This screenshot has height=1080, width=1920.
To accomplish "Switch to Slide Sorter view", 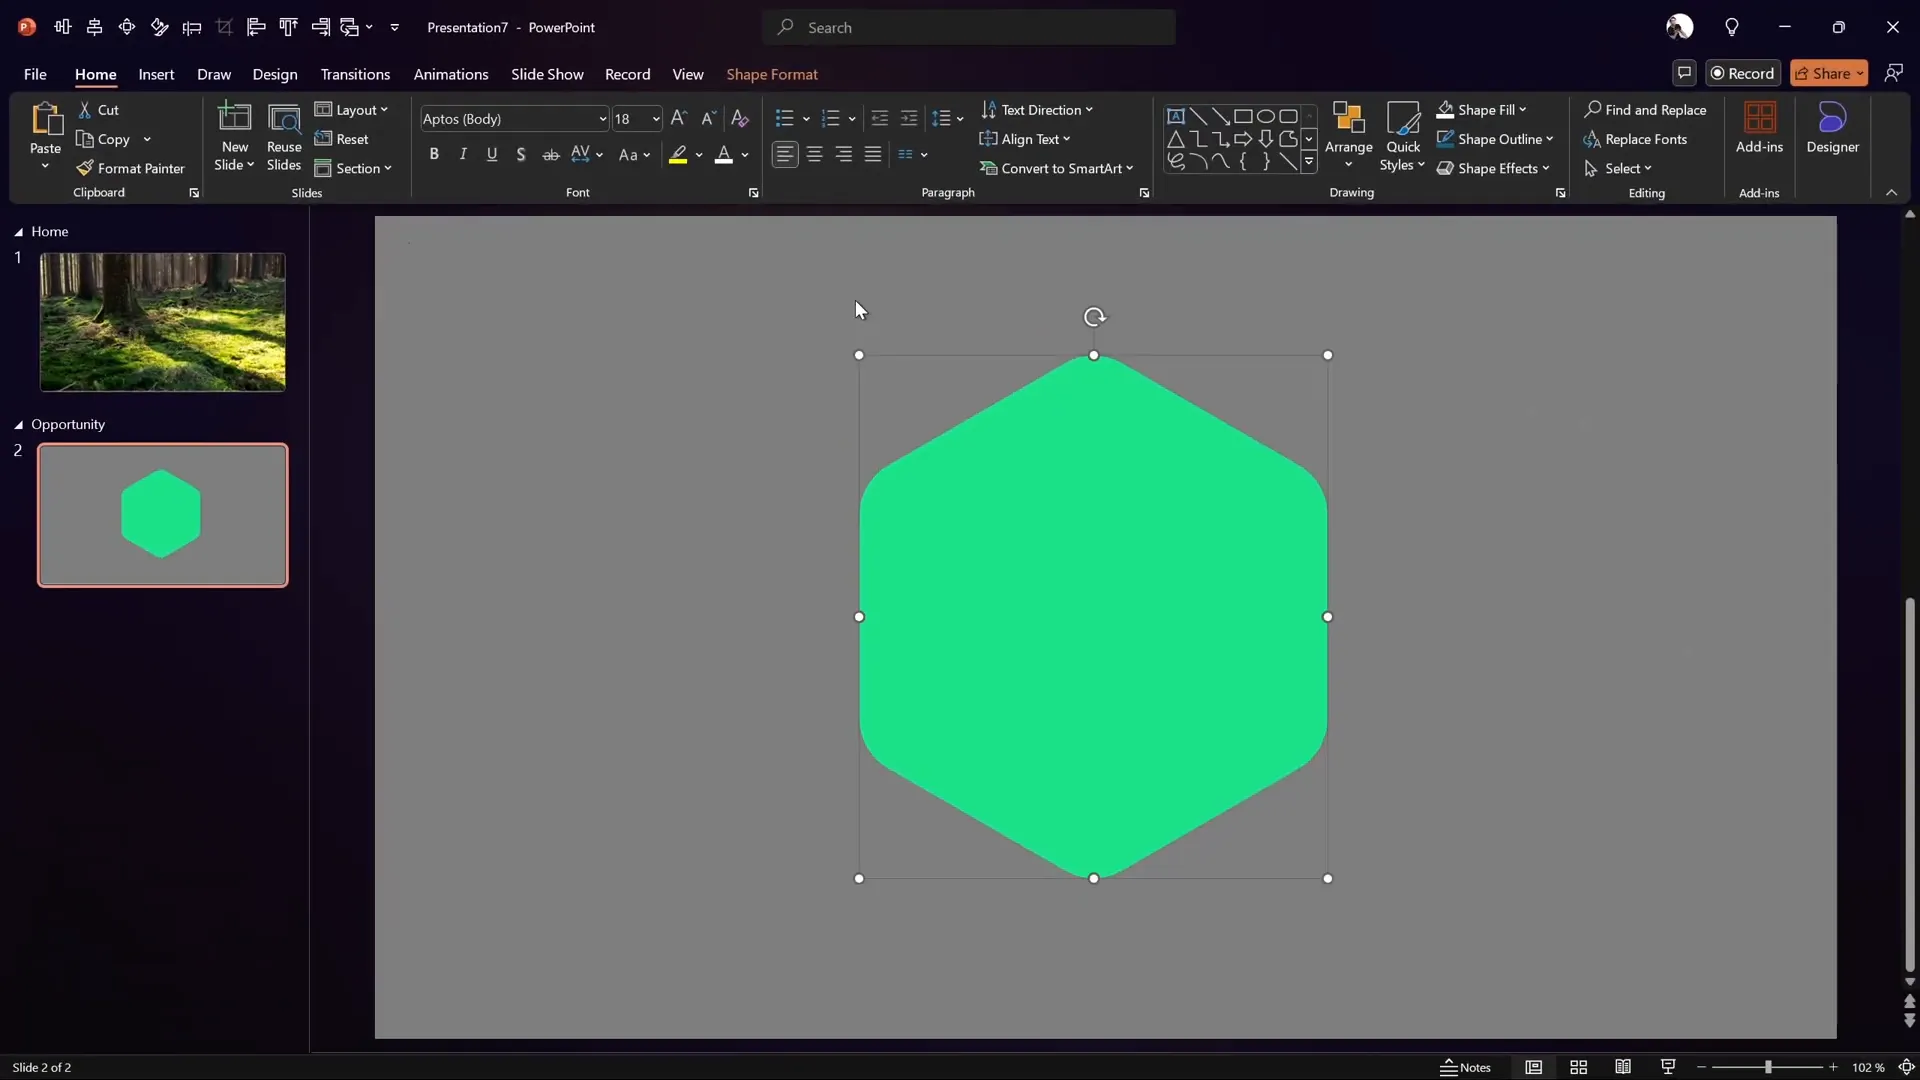I will tap(1578, 1067).
